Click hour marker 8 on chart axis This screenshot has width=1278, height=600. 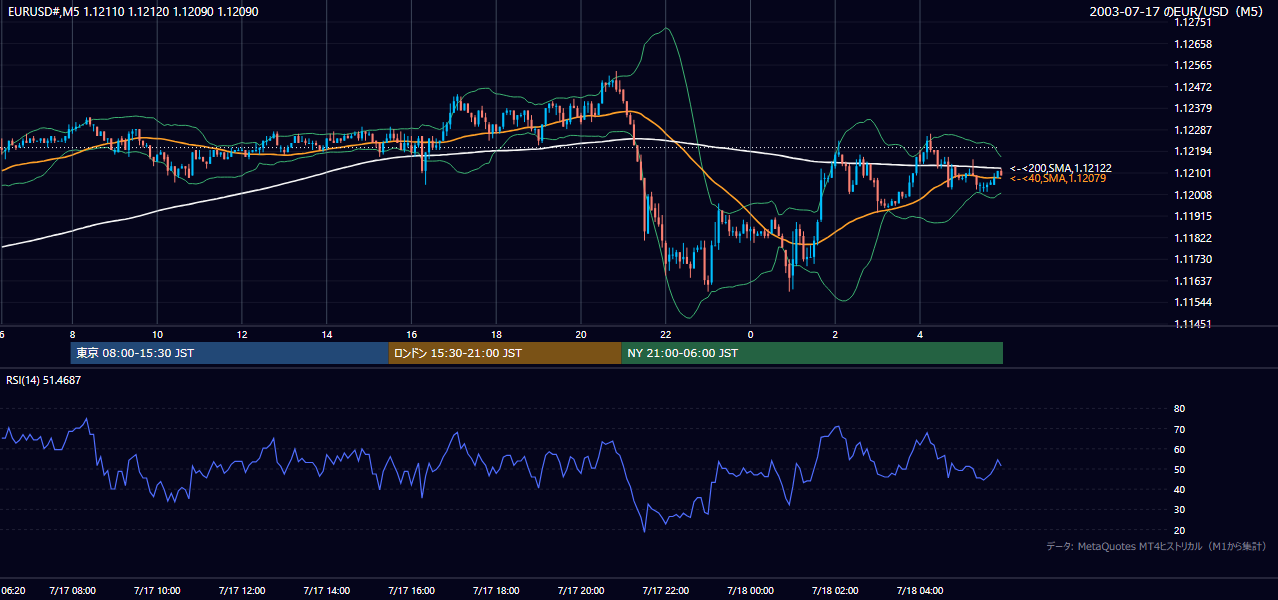[72, 334]
